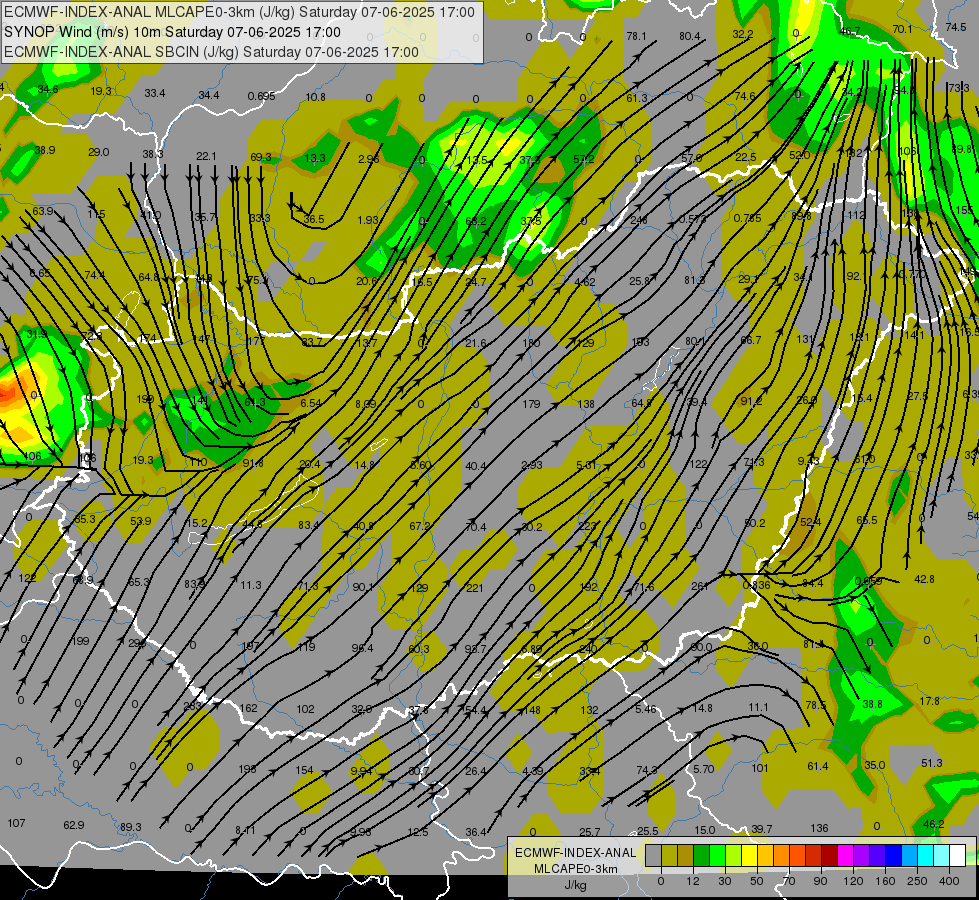This screenshot has width=979, height=900.
Task: Click the map value '179'
Action: coord(531,404)
